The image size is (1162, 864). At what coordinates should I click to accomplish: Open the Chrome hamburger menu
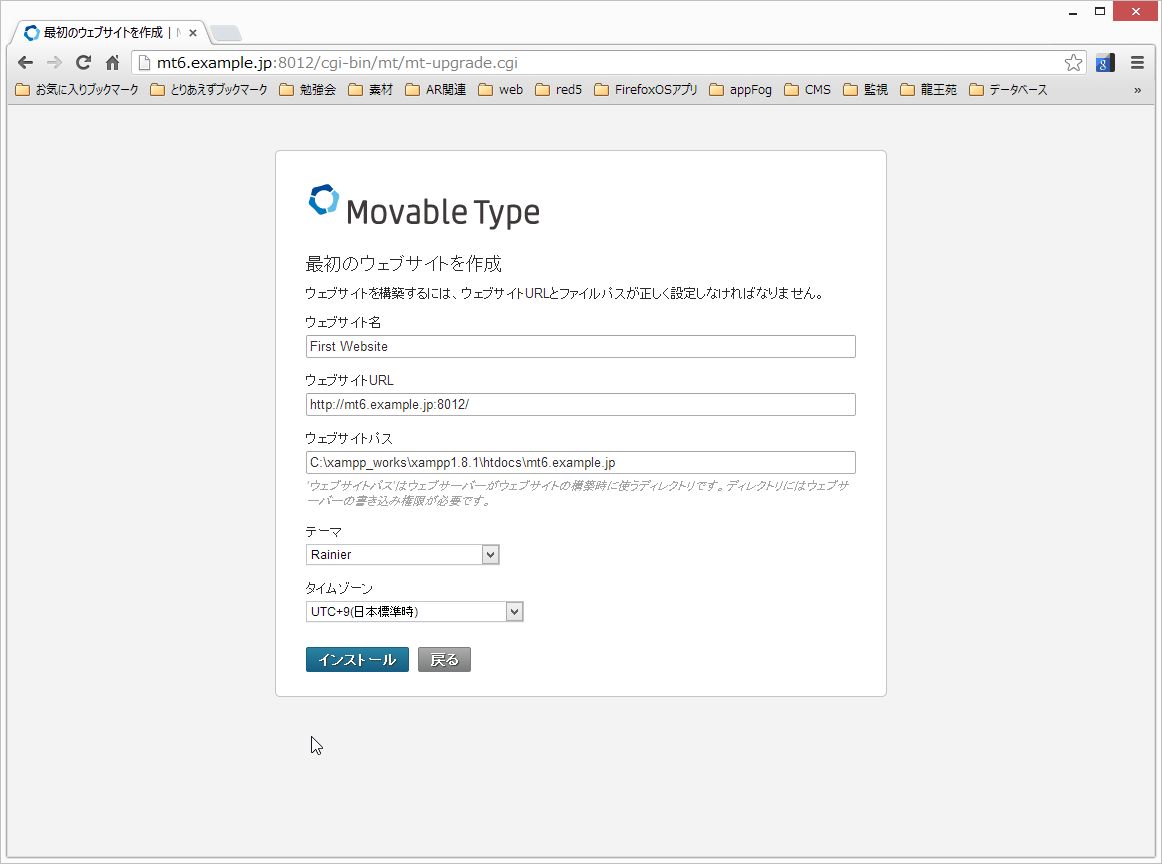1138,63
